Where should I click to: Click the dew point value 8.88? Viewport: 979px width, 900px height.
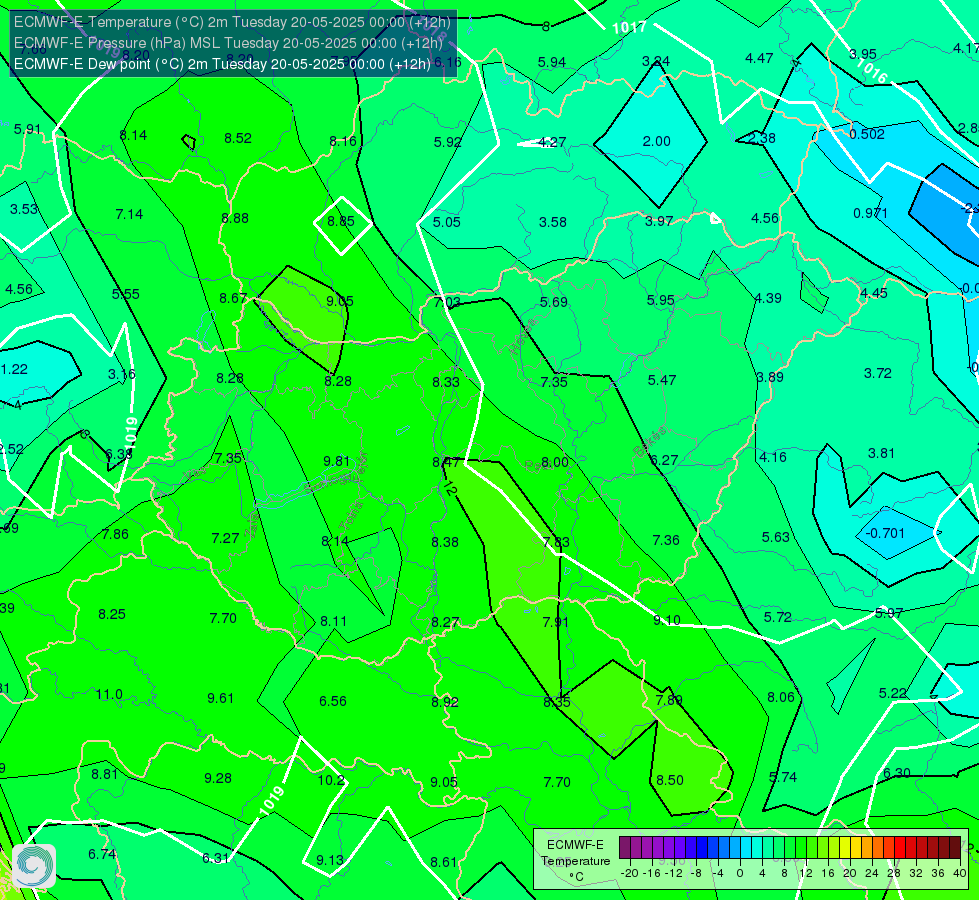(235, 219)
